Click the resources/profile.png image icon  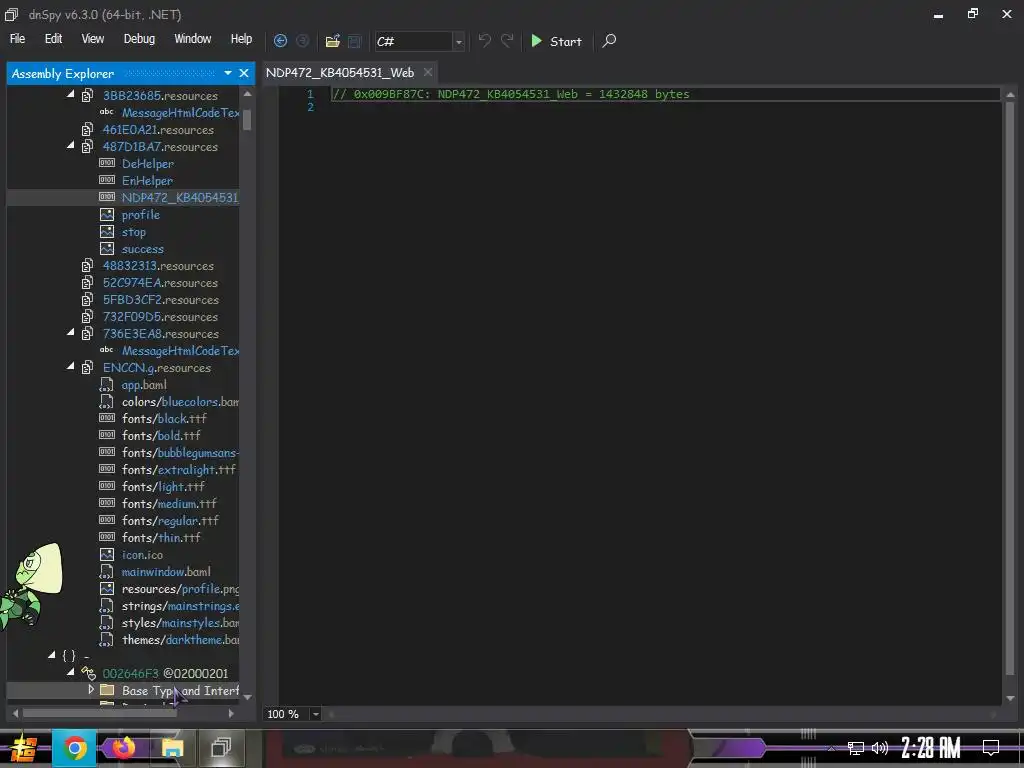point(107,588)
